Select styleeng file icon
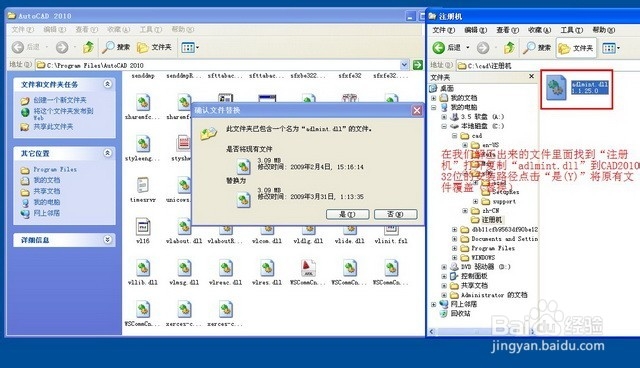Screen dimensions: 640x368 click(143, 144)
